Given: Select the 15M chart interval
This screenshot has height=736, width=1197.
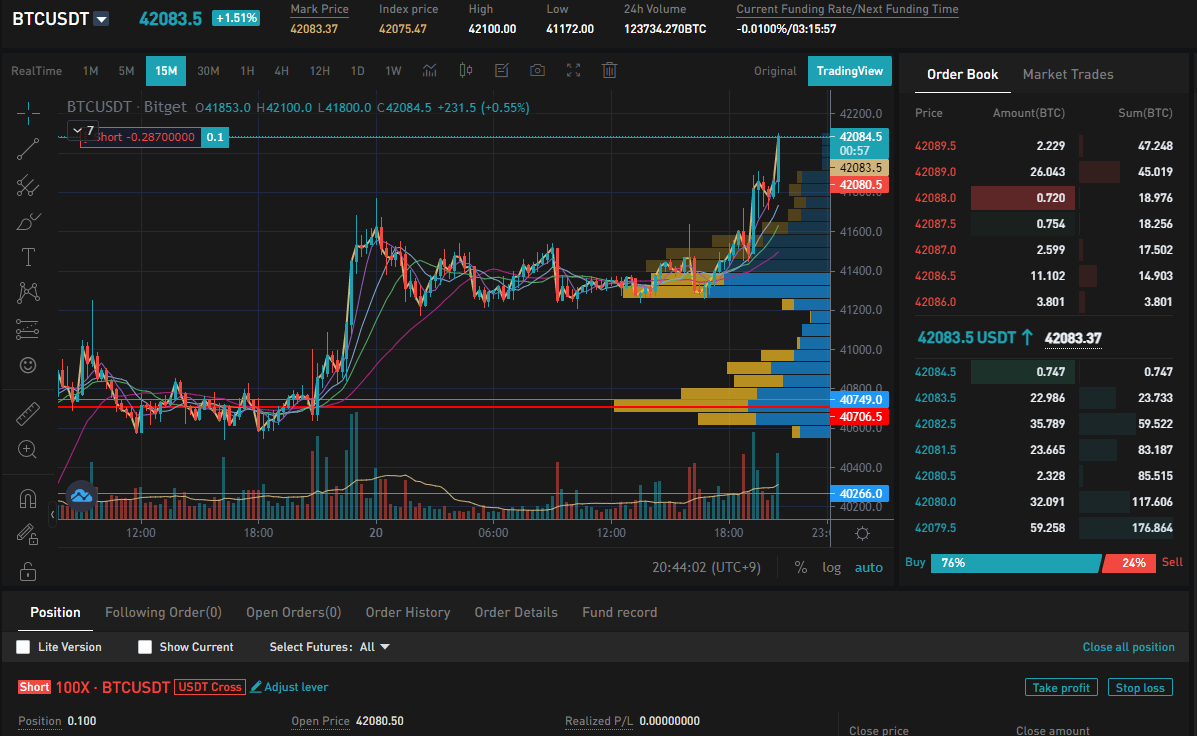Looking at the screenshot, I should pos(166,71).
